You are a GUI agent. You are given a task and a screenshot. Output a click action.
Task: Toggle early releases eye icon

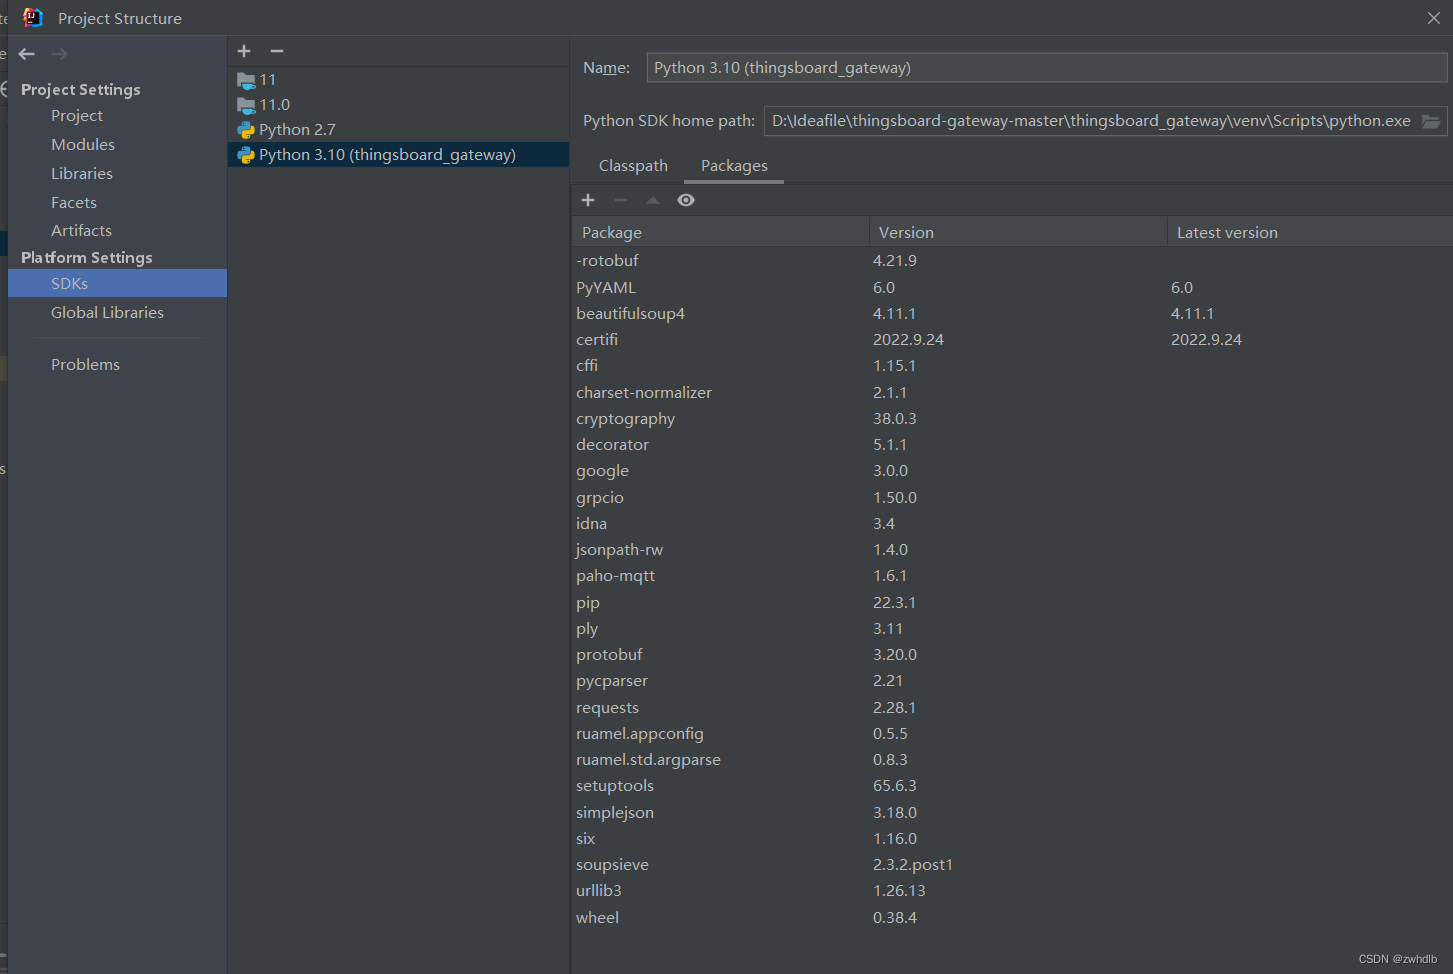coord(685,200)
